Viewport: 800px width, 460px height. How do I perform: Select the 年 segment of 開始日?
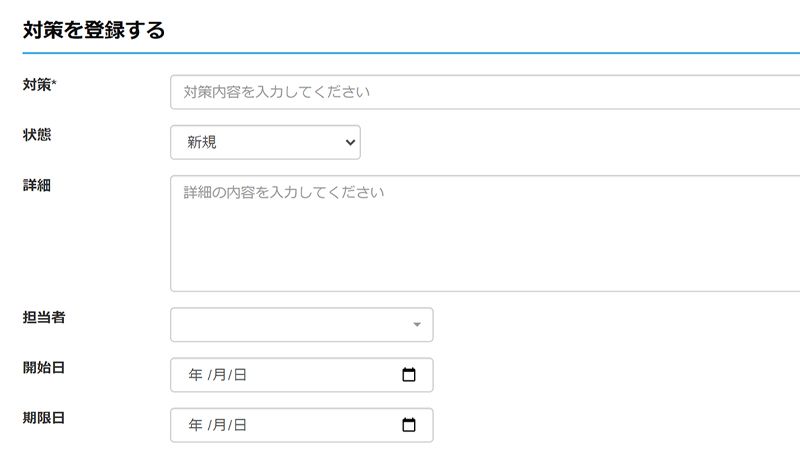pyautogui.click(x=195, y=375)
